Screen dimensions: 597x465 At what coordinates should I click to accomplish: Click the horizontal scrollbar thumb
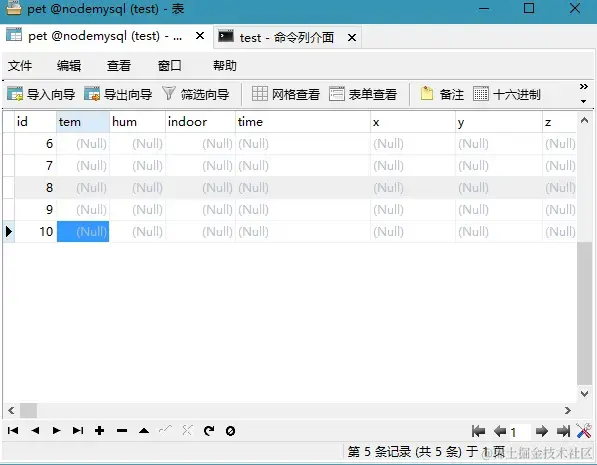click(29, 411)
